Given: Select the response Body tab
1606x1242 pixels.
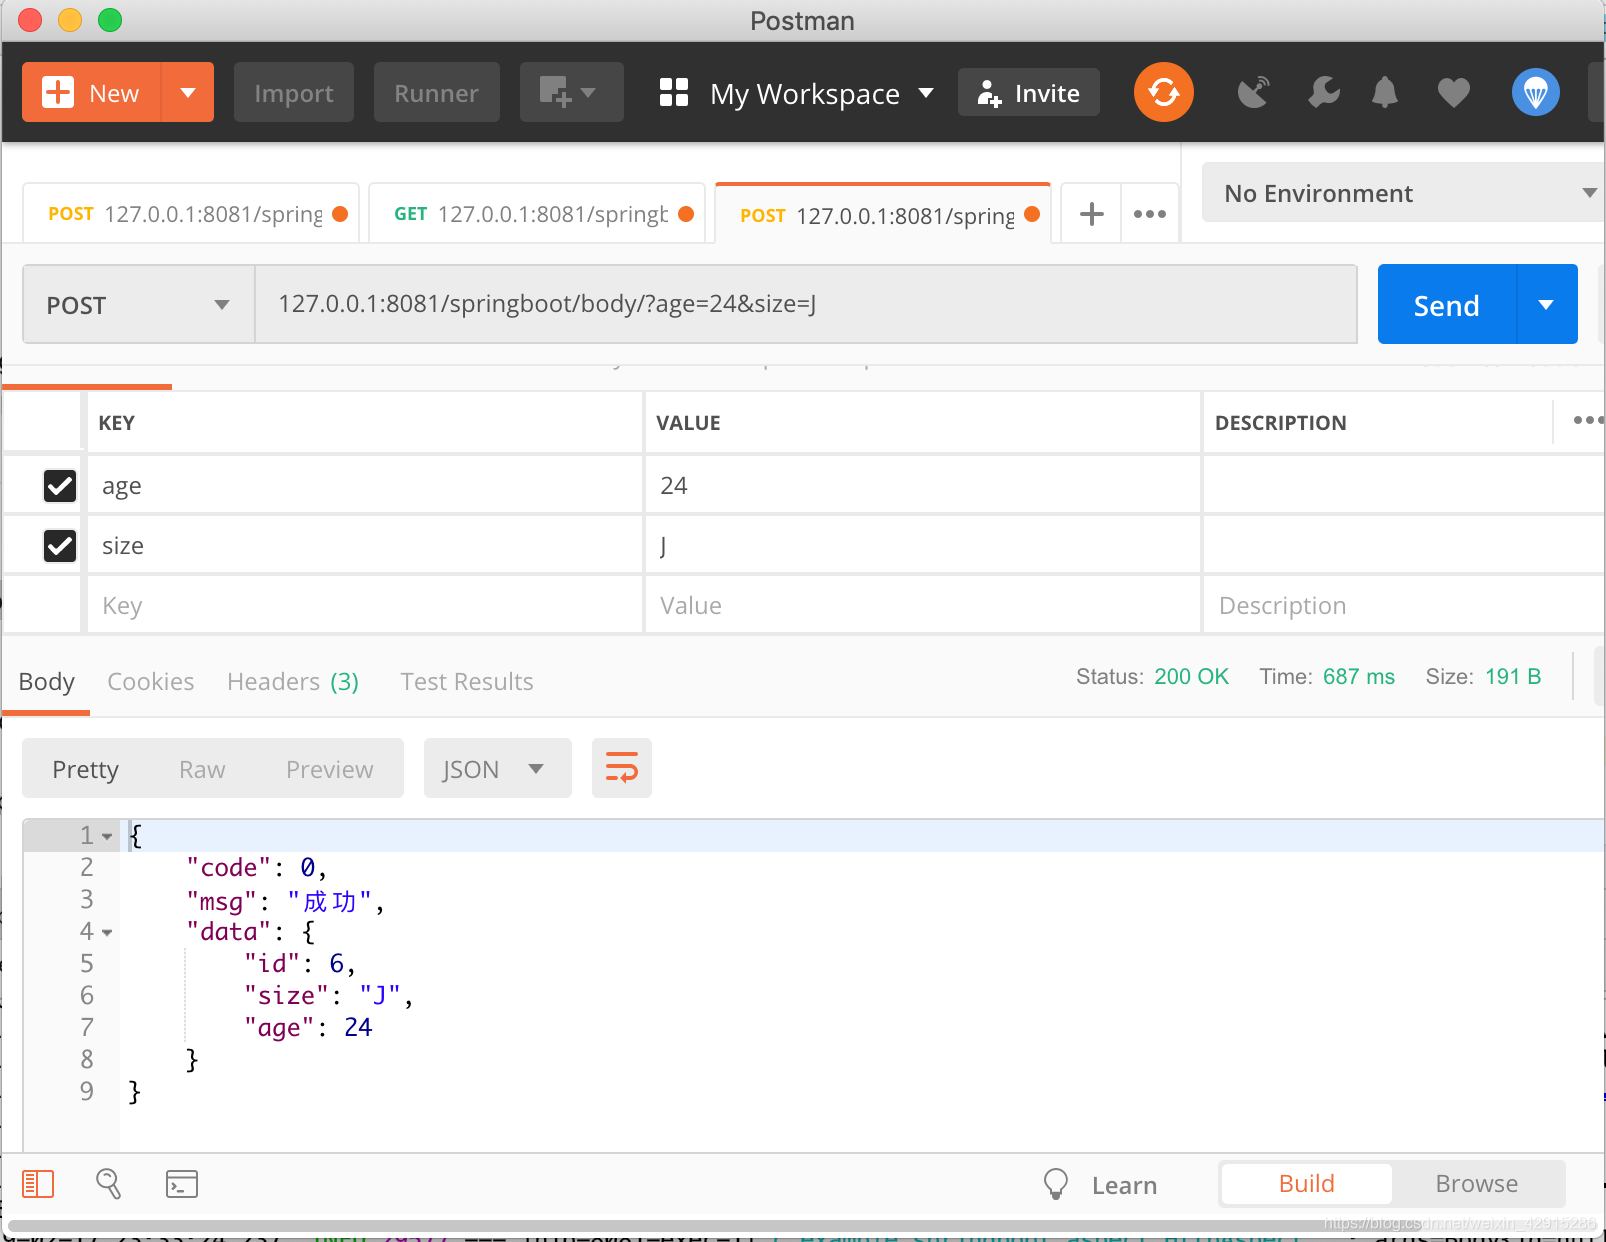Looking at the screenshot, I should [46, 681].
